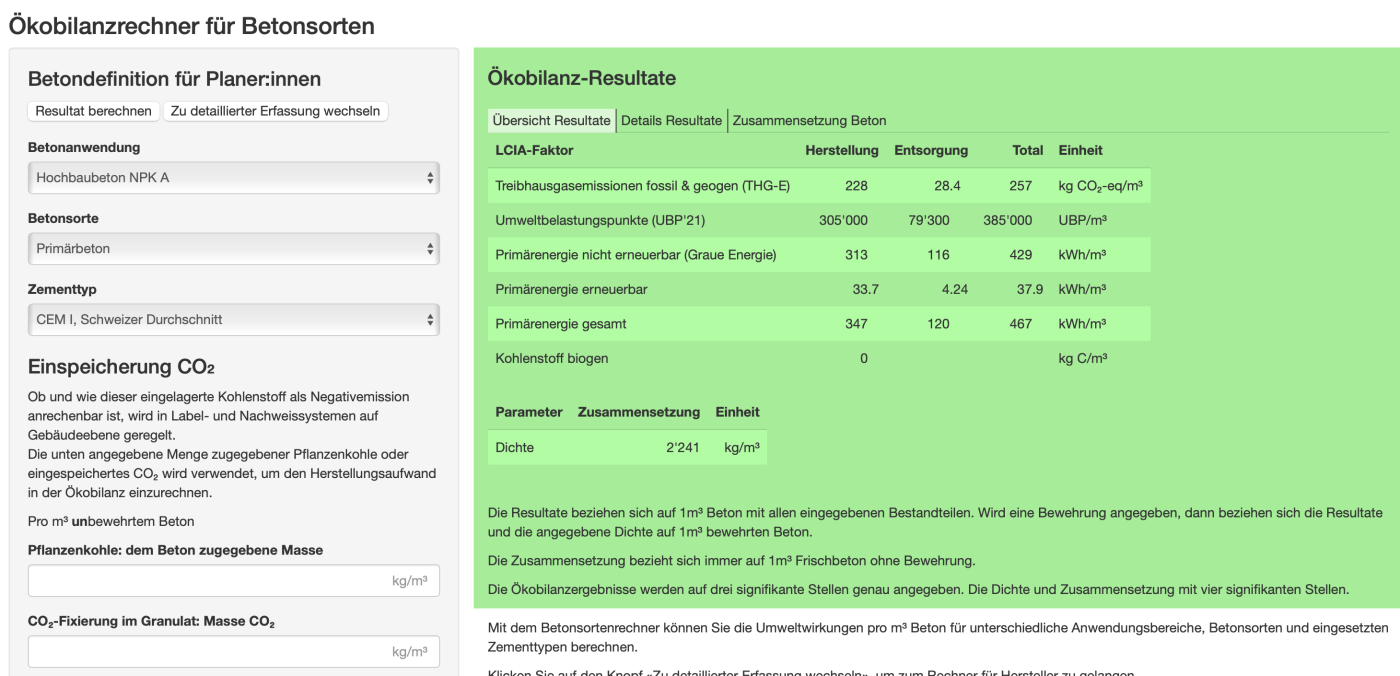Focus the Pflanzenkohle mass input field
This screenshot has height=676, width=1400.
point(233,581)
